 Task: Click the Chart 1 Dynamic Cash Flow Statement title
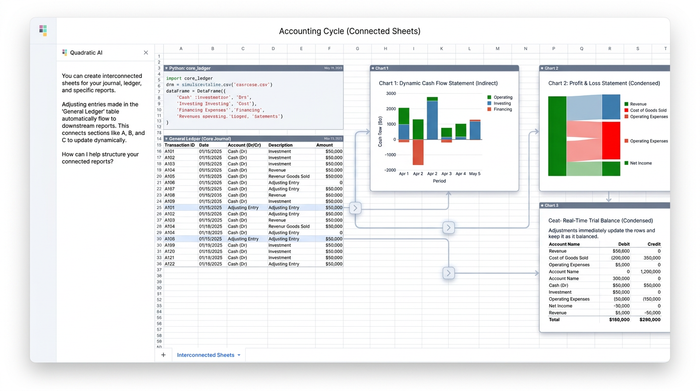coord(438,83)
